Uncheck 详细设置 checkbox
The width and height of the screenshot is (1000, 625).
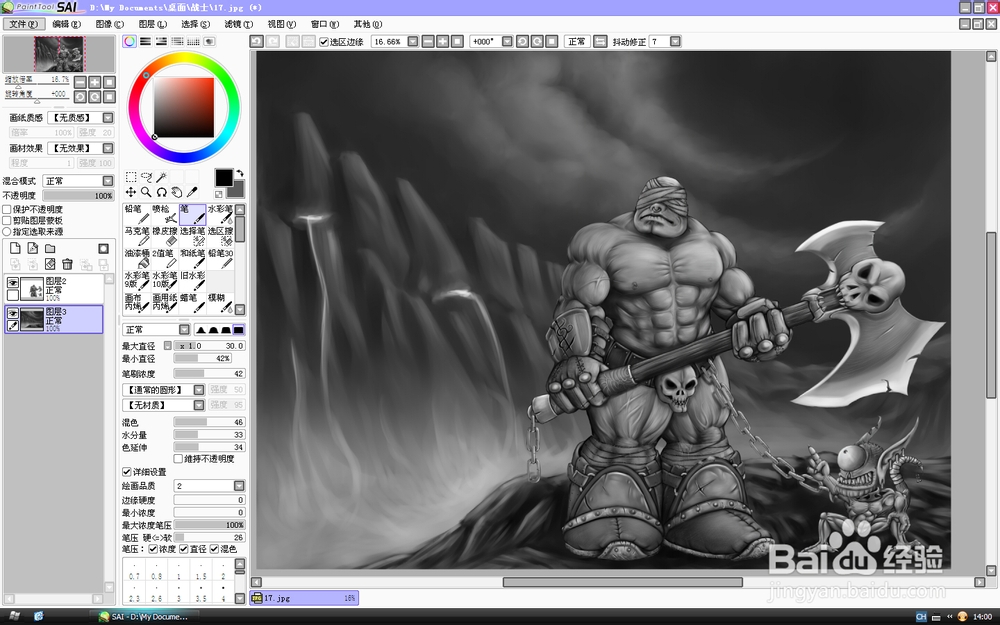(126, 472)
